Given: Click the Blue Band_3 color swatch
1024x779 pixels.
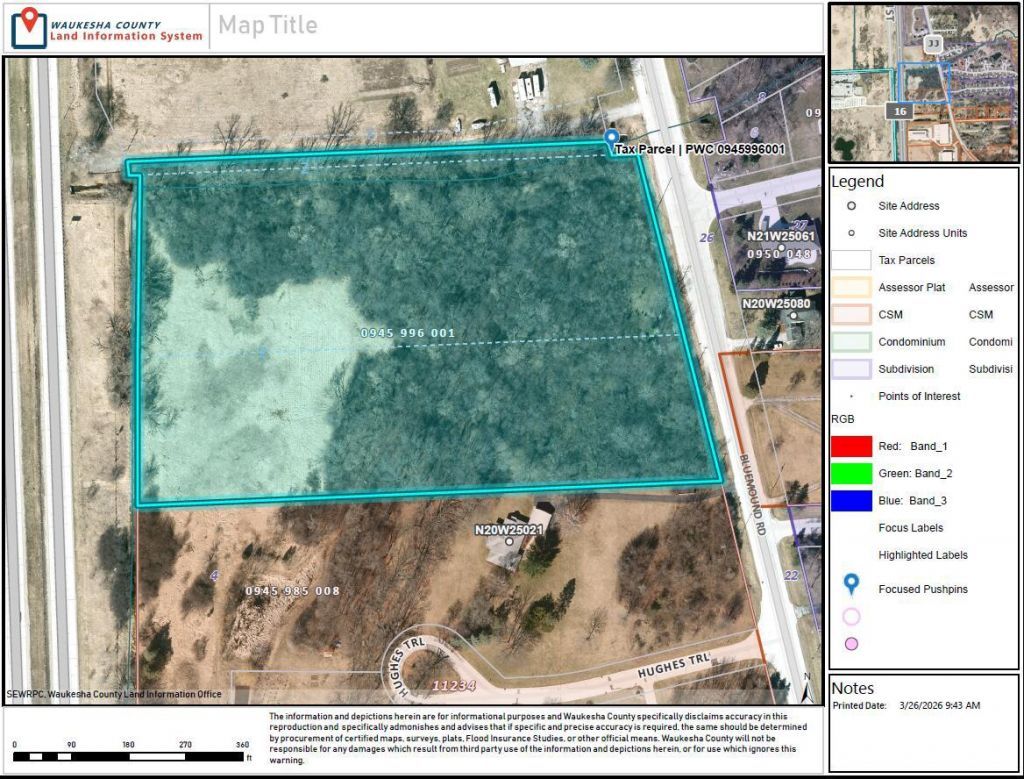Looking at the screenshot, I should click(x=851, y=500).
